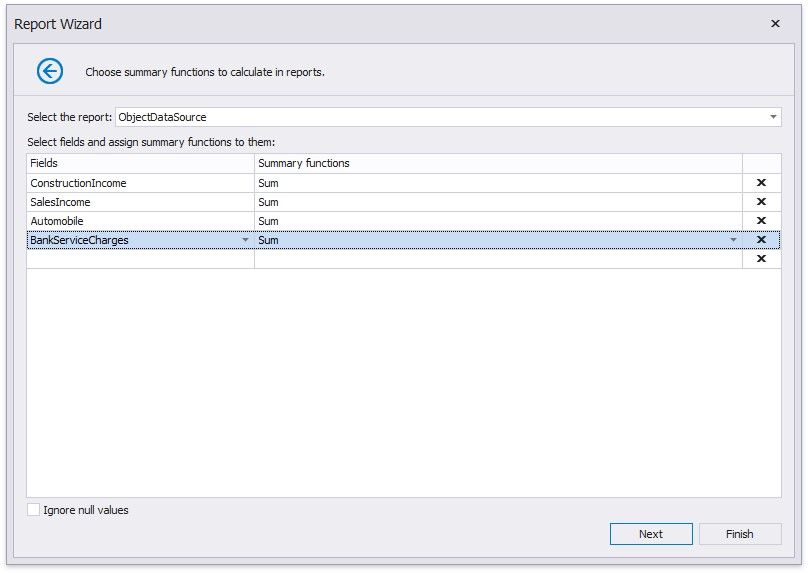Click the Fields column header

click(140, 163)
